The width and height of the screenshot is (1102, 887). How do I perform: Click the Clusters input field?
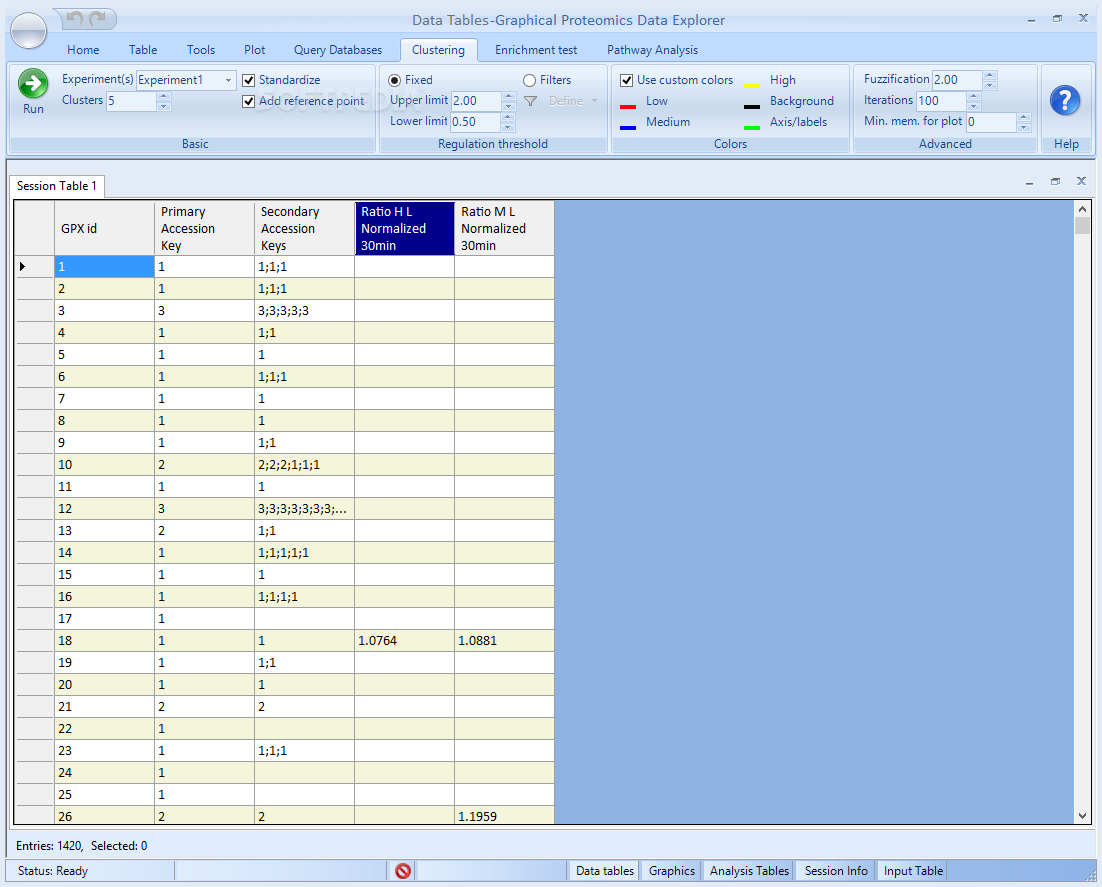point(131,101)
